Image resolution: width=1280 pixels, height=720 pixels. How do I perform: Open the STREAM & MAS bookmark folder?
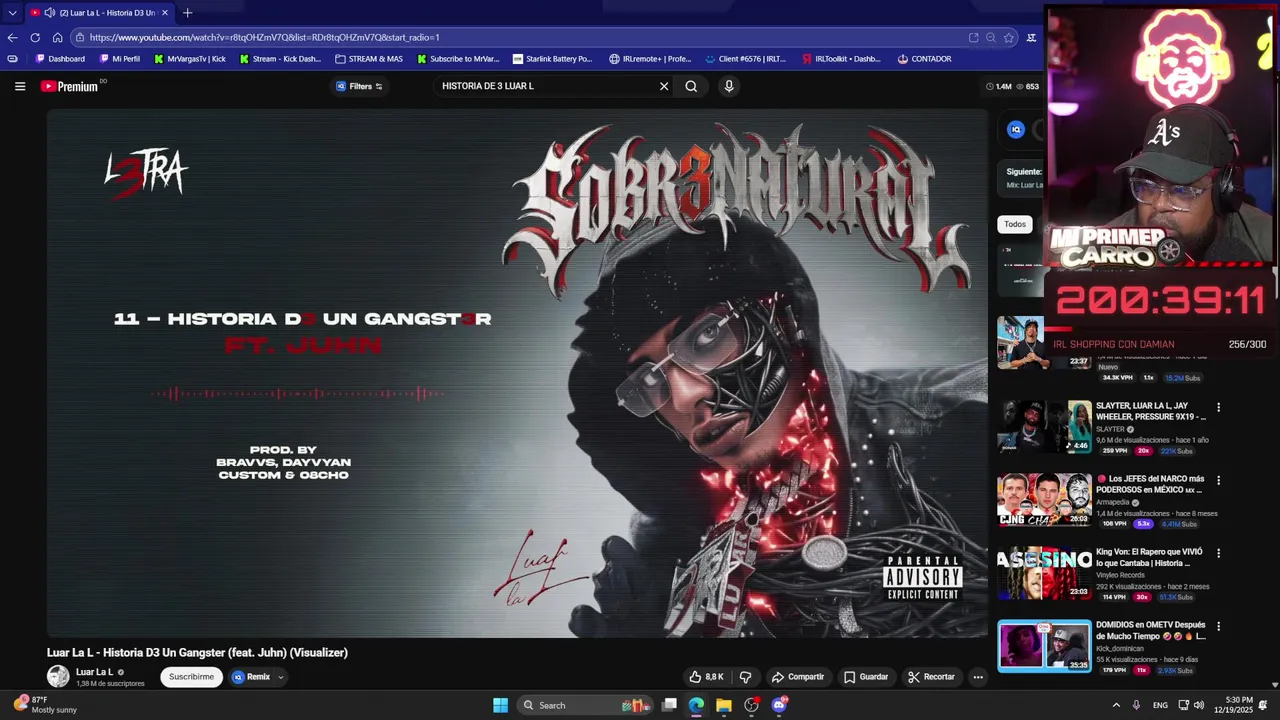pyautogui.click(x=369, y=59)
